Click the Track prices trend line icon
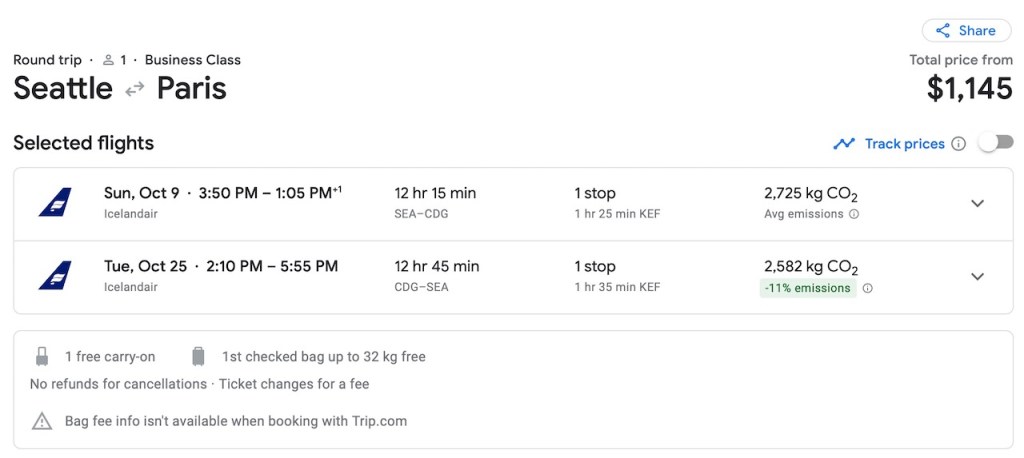 click(845, 144)
